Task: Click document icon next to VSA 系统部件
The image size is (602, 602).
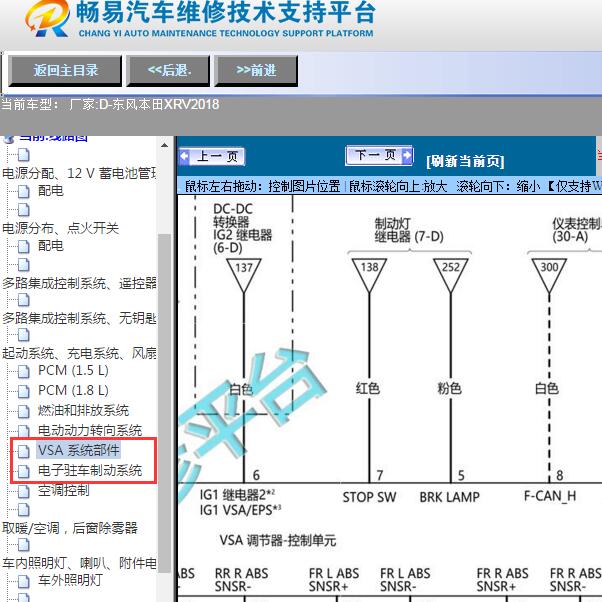Action: (x=23, y=451)
